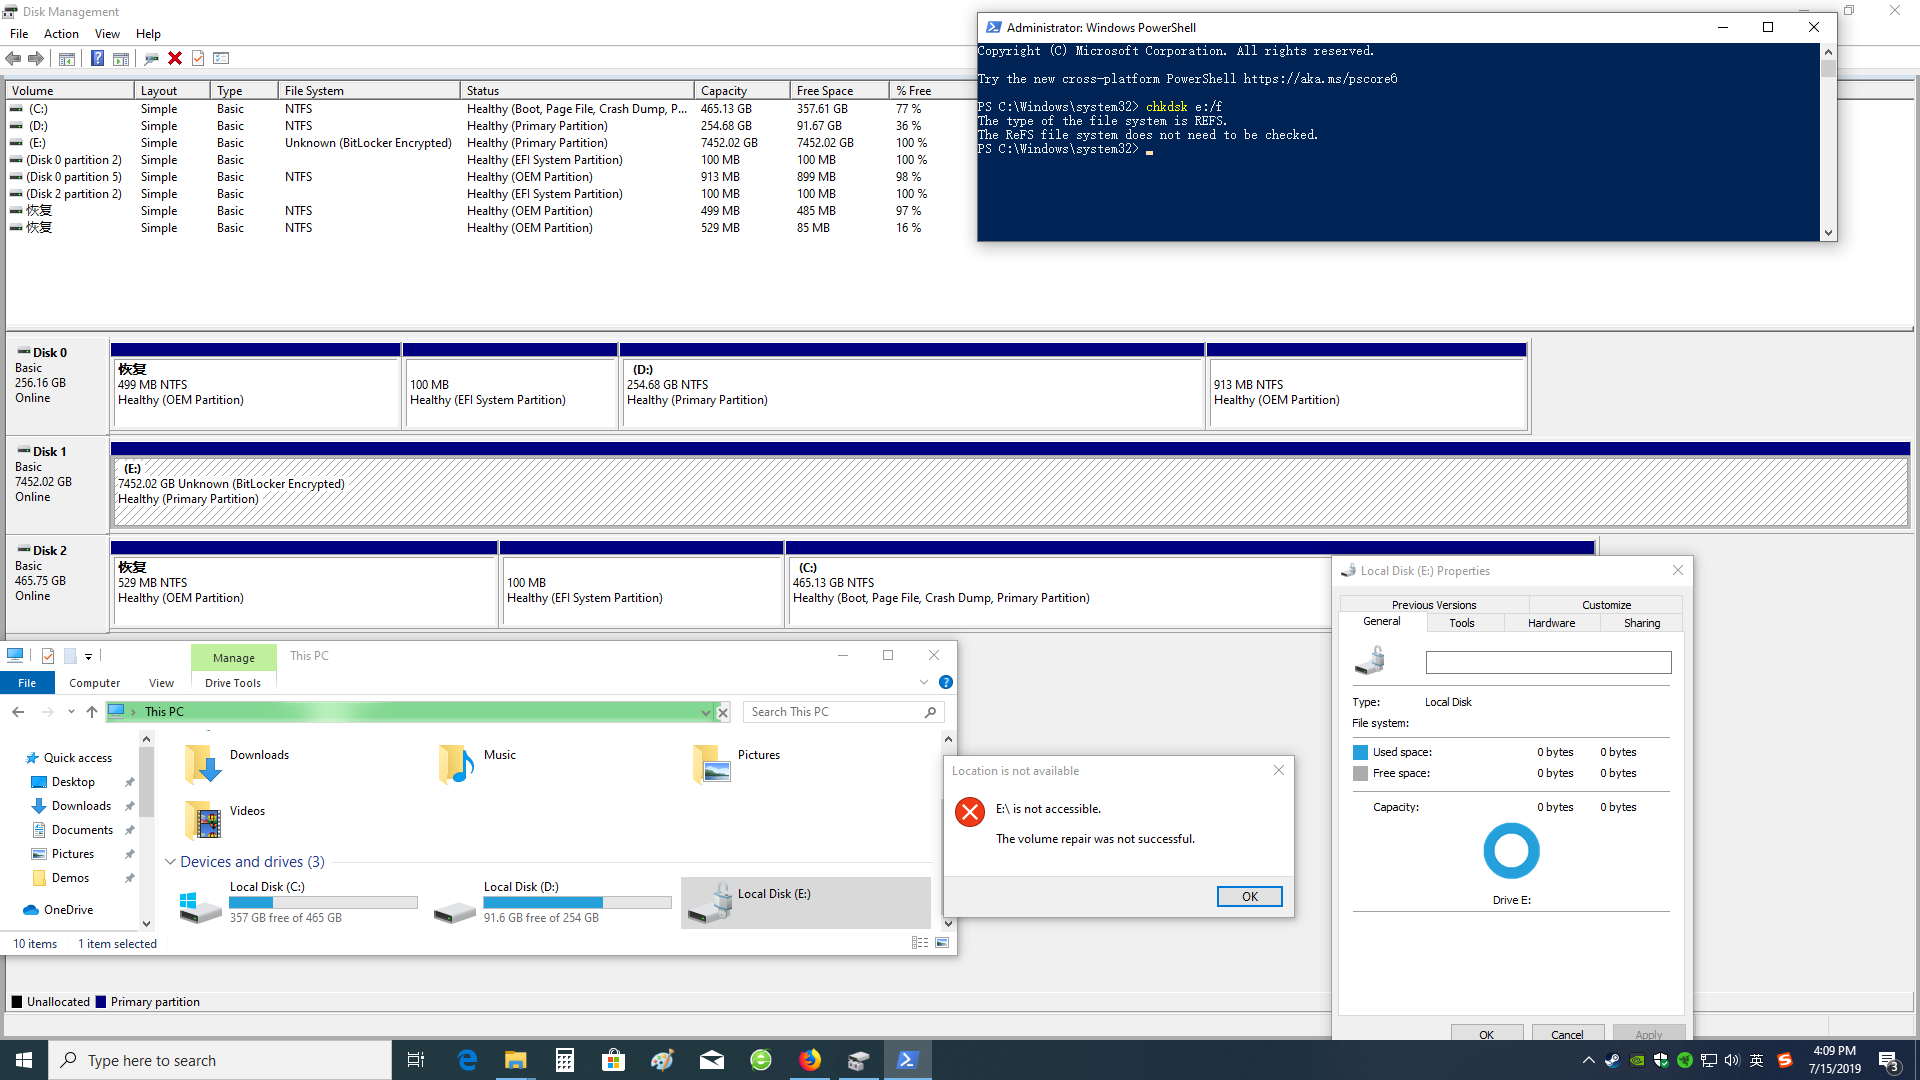
Task: Open NVIDIA tray icon
Action: (1636, 1060)
